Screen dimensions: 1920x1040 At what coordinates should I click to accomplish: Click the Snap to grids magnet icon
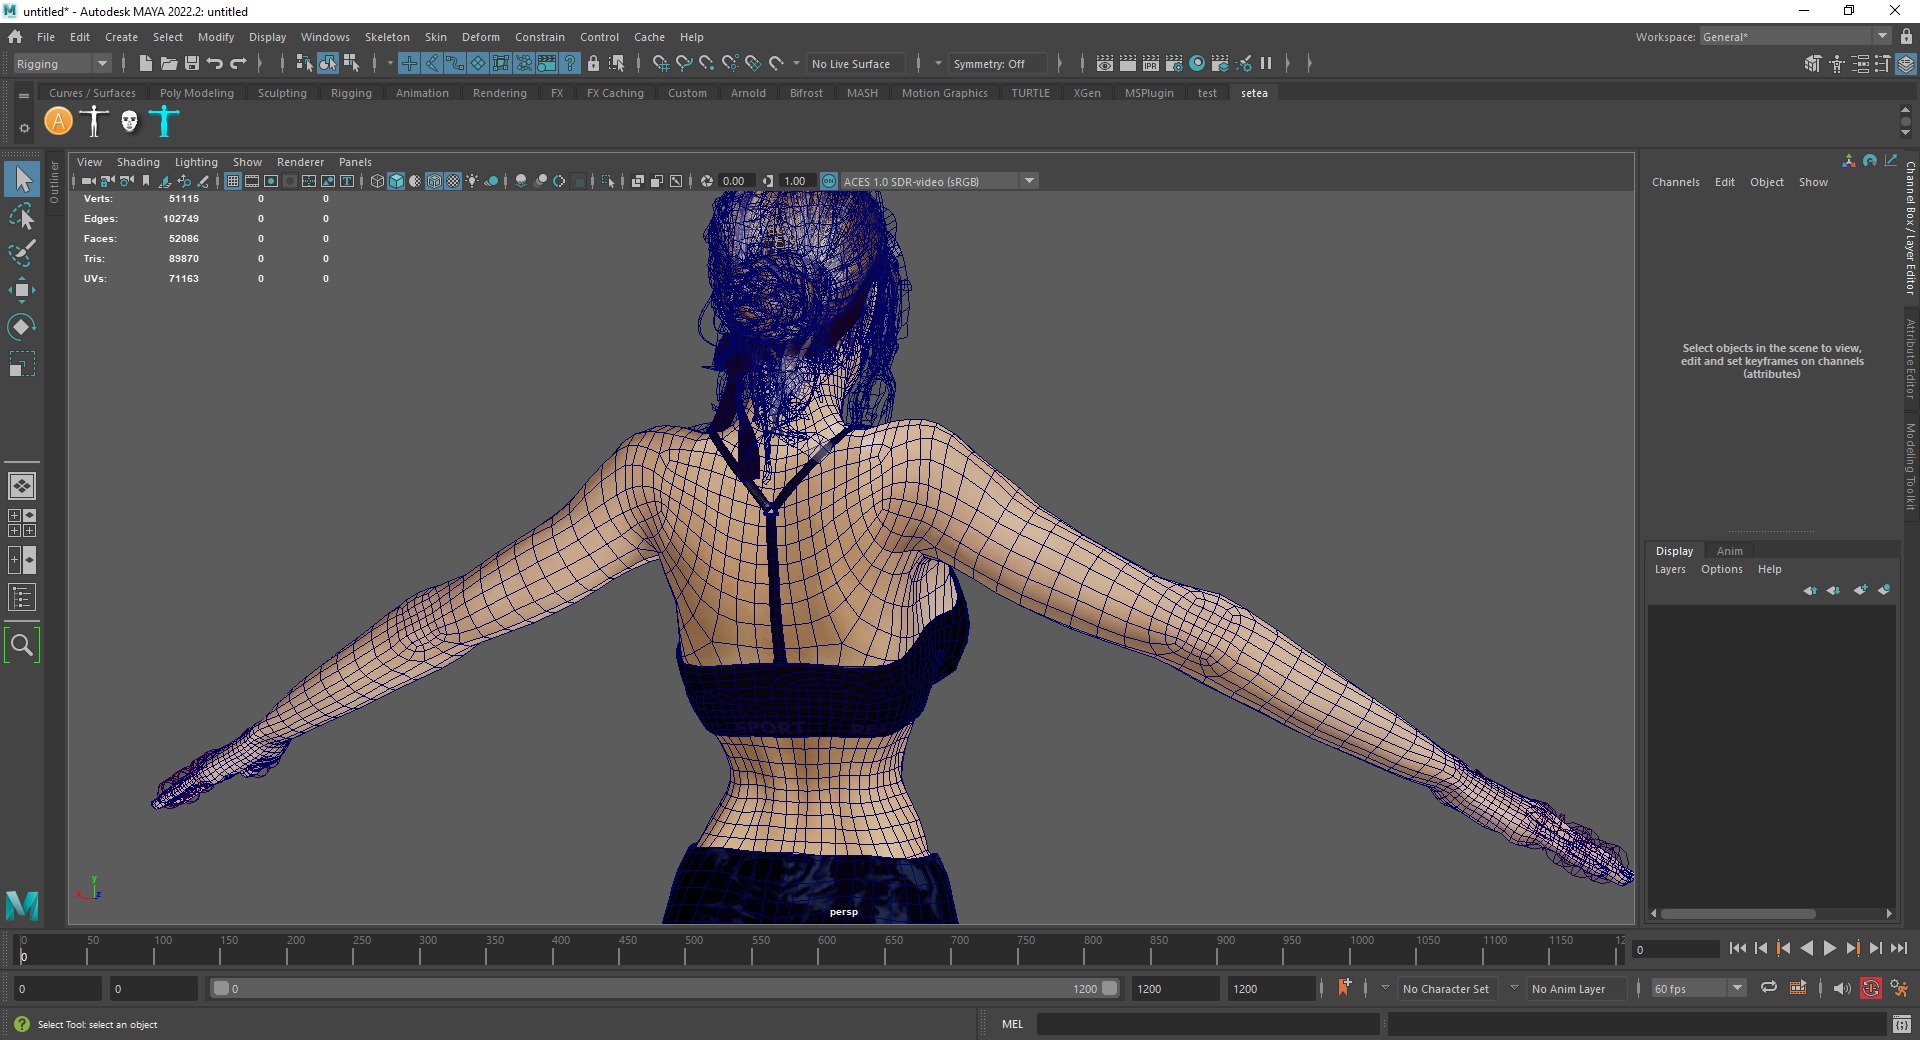click(660, 63)
